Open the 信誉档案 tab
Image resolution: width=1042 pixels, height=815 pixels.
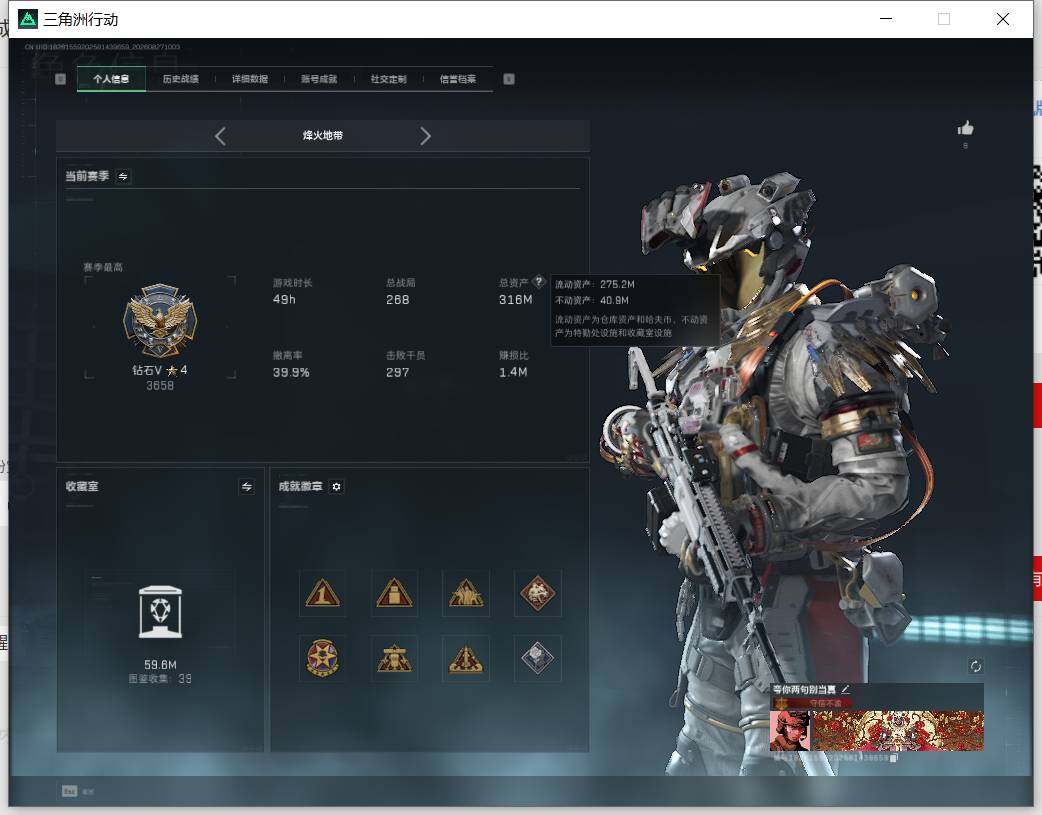click(x=458, y=79)
